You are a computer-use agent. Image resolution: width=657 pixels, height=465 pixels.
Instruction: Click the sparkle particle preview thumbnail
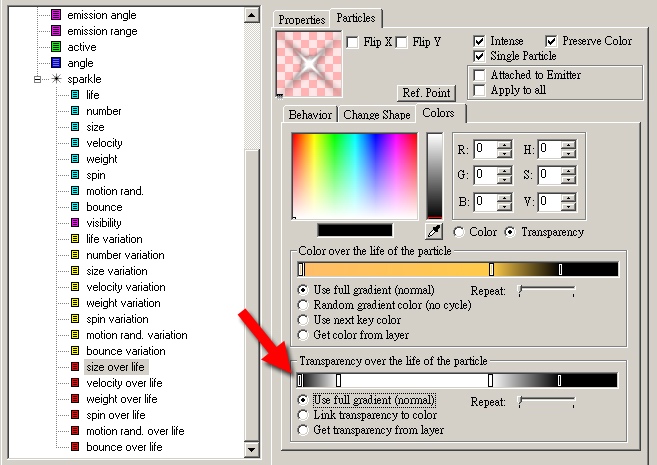[x=308, y=63]
